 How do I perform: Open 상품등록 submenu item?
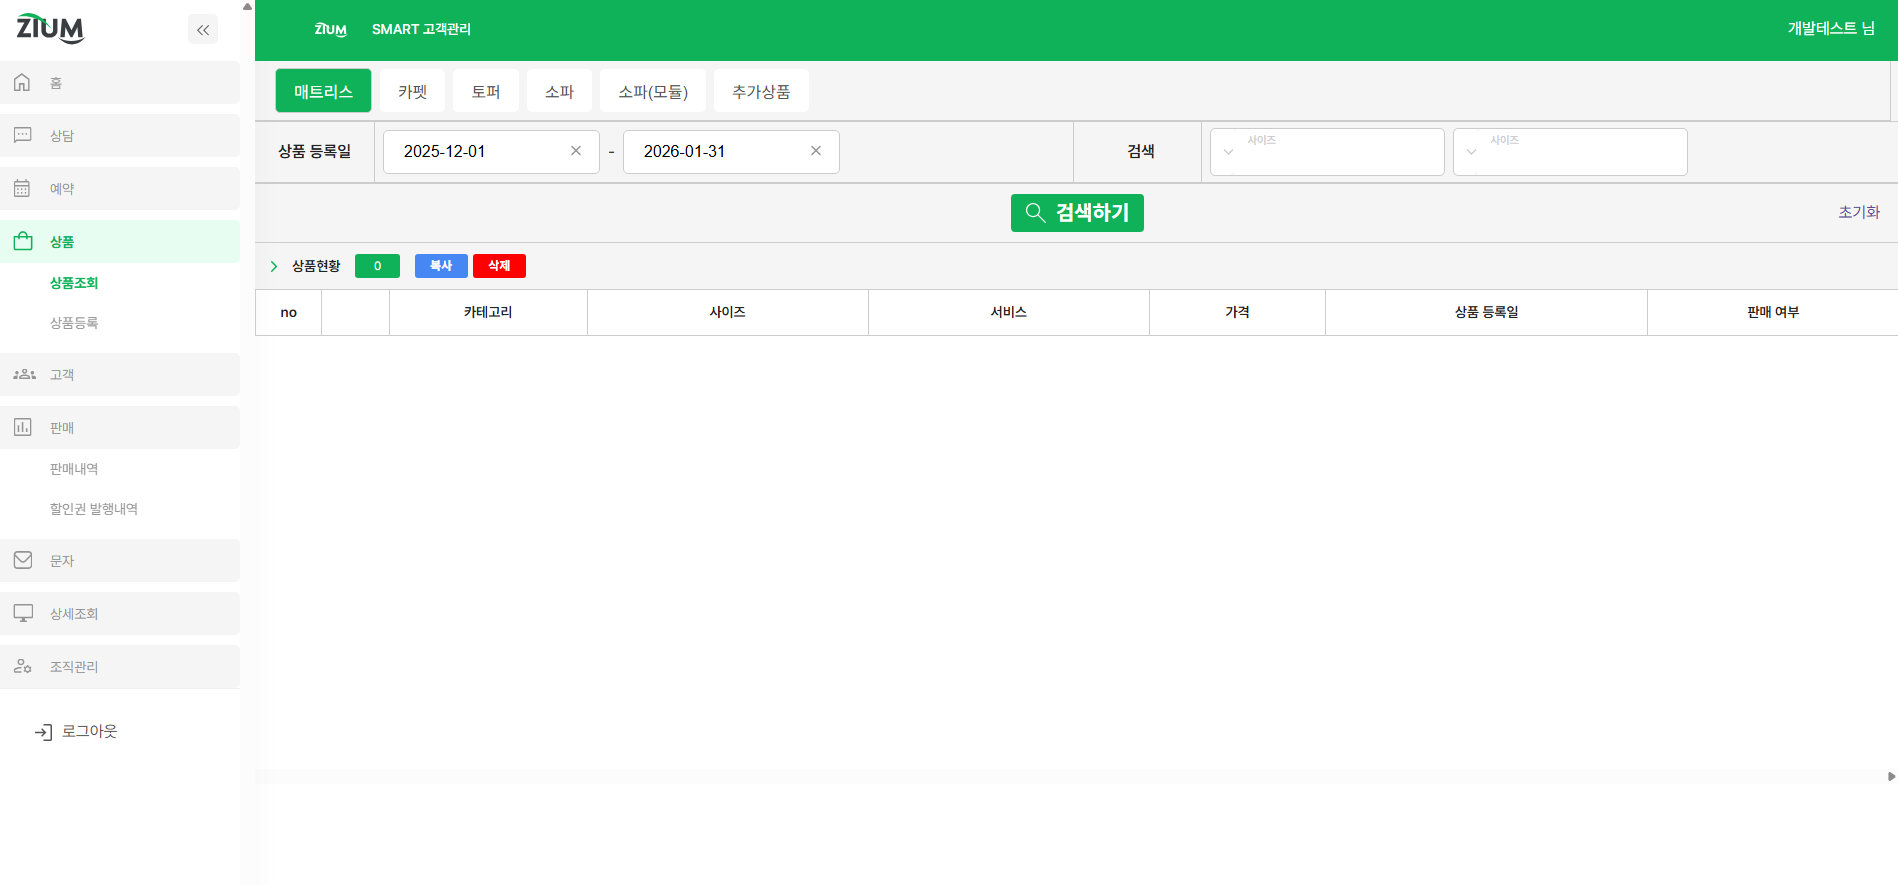74,323
